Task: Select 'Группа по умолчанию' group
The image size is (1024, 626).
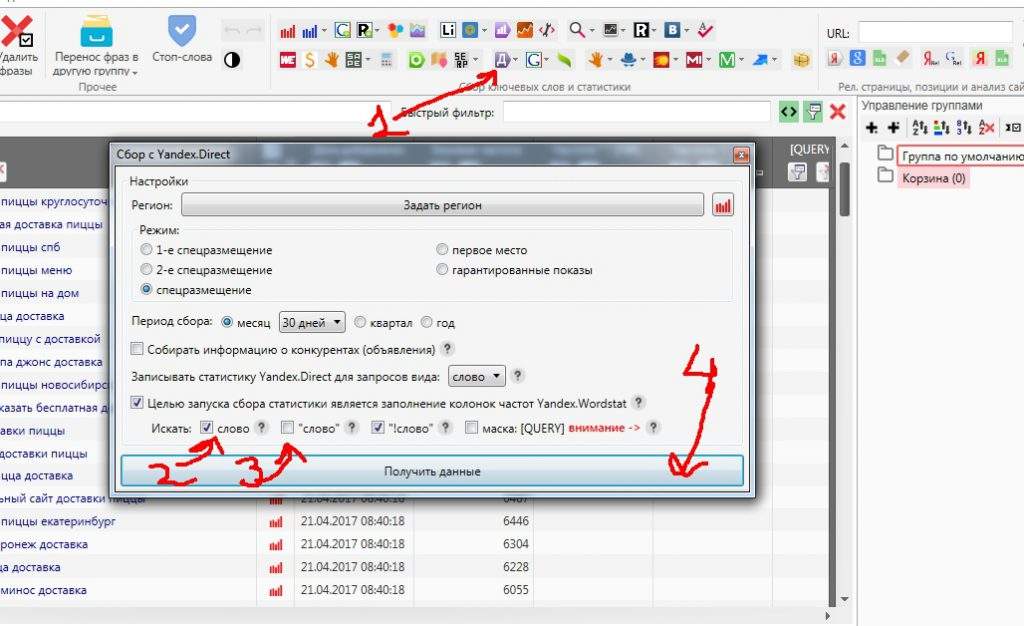Action: 962,156
